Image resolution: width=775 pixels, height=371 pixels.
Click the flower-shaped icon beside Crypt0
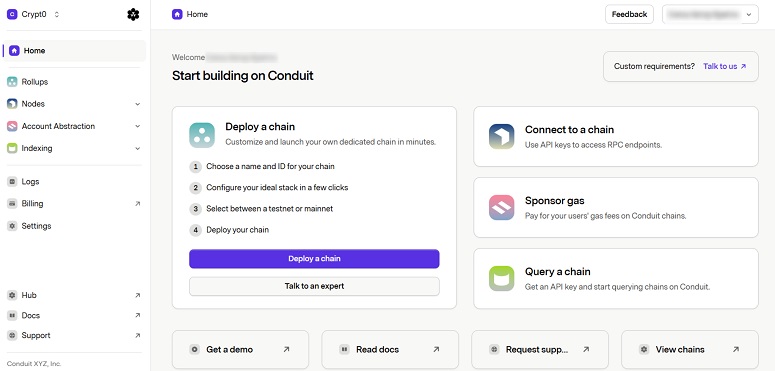(x=133, y=14)
